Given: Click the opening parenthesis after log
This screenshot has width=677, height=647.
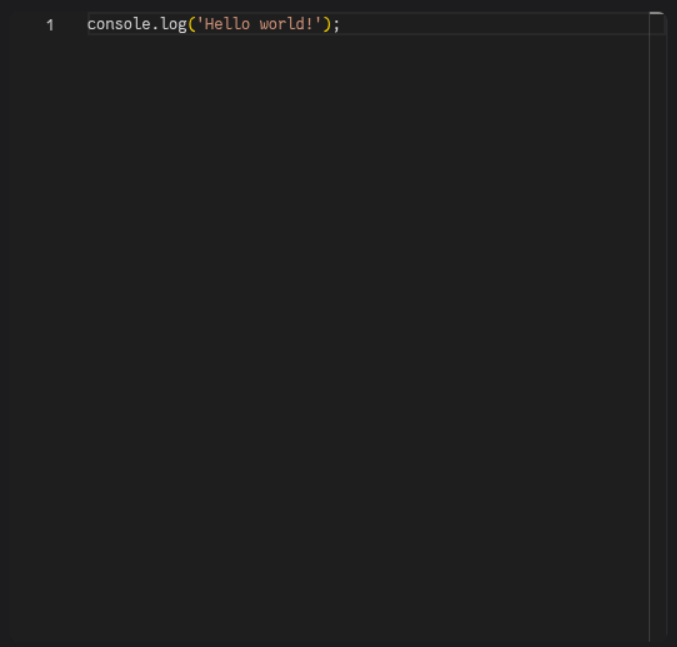Looking at the screenshot, I should click(x=191, y=24).
